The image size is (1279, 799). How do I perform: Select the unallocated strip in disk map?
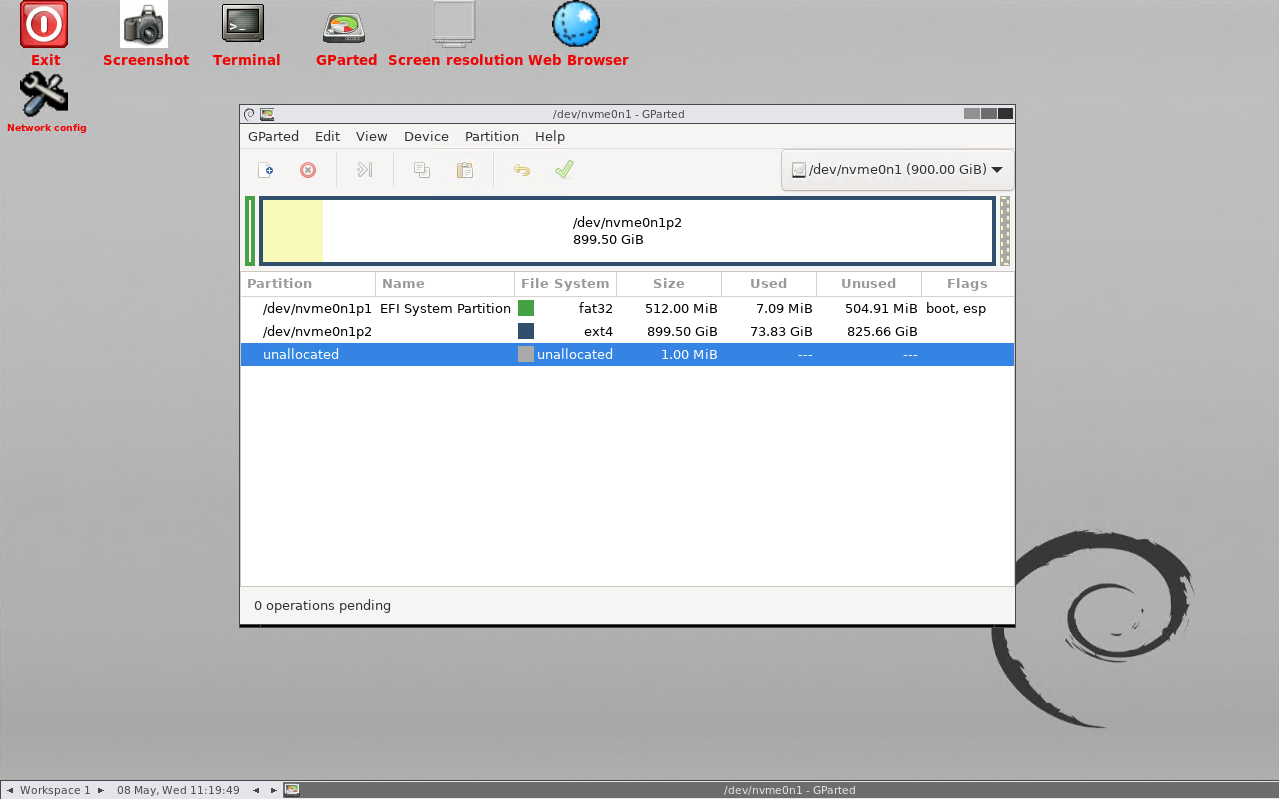pos(1005,231)
